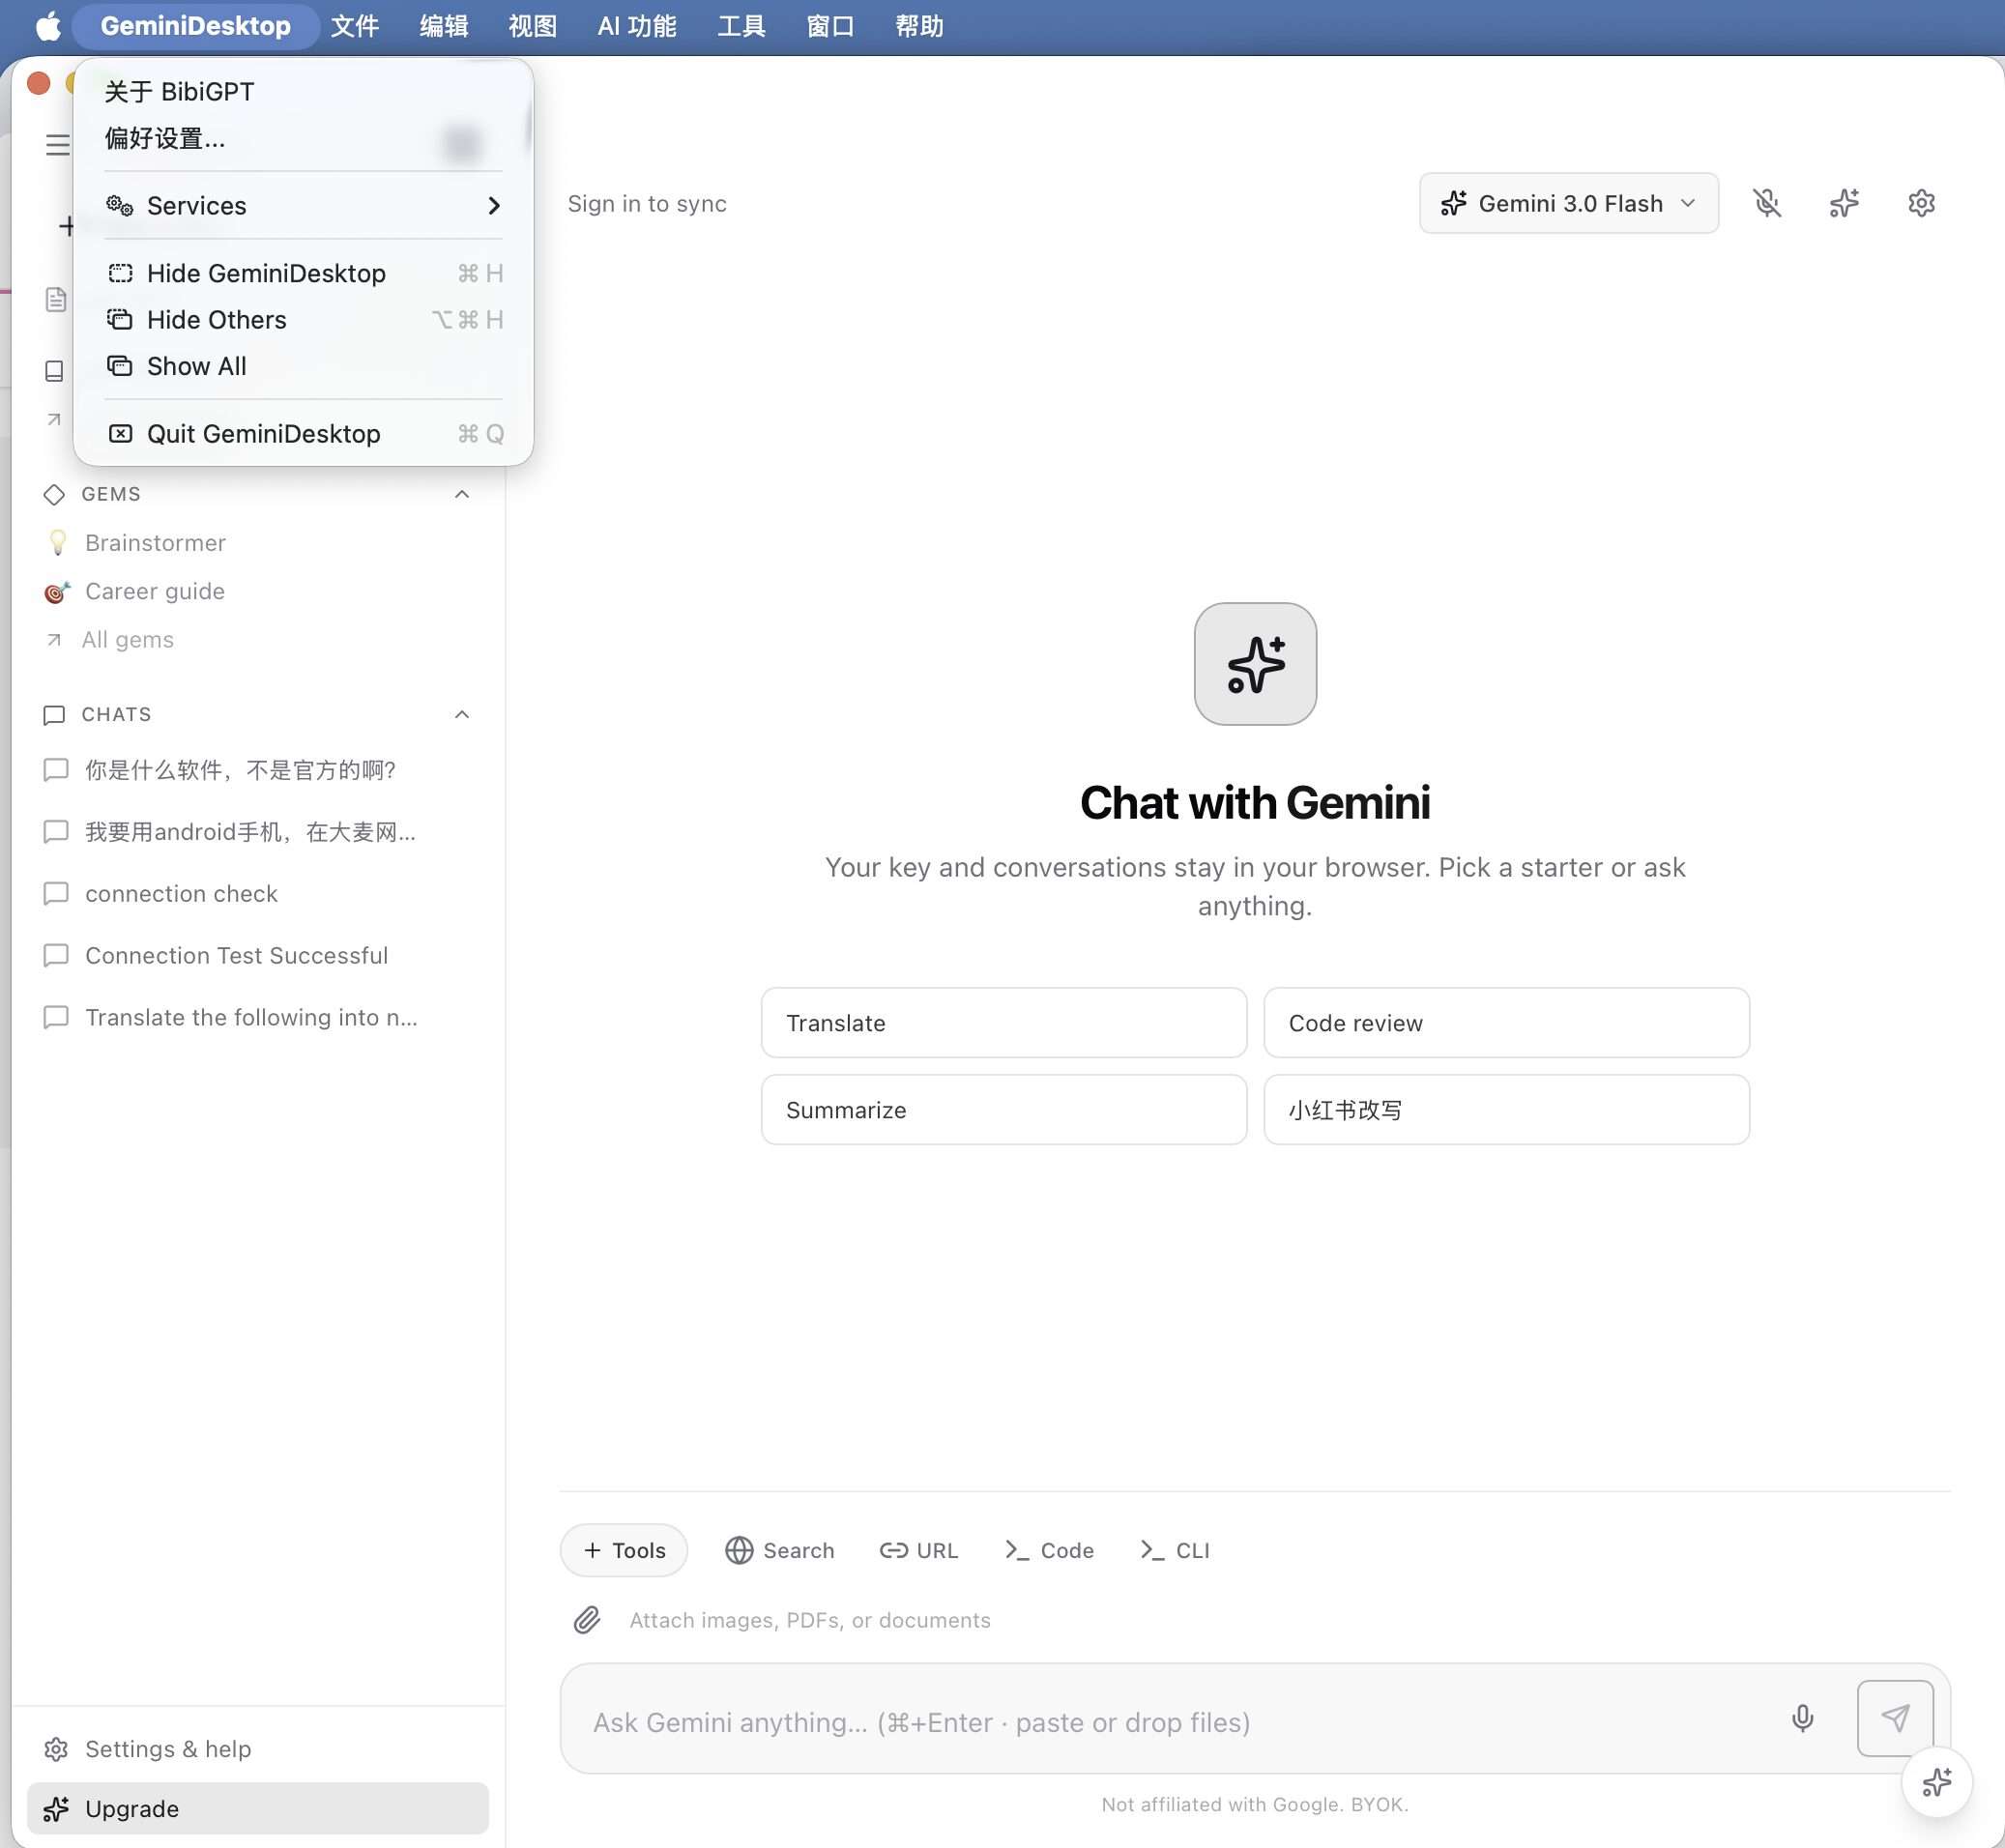Click the floating sparkle button bottom corner

point(1937,1782)
